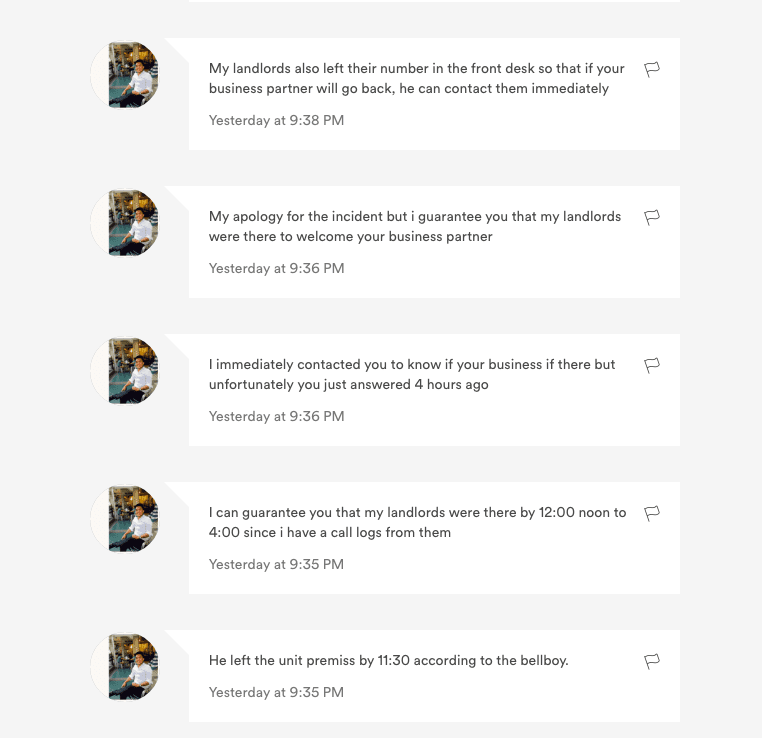Click the timestamp under the apology message
The image size is (762, 738).
click(x=277, y=269)
